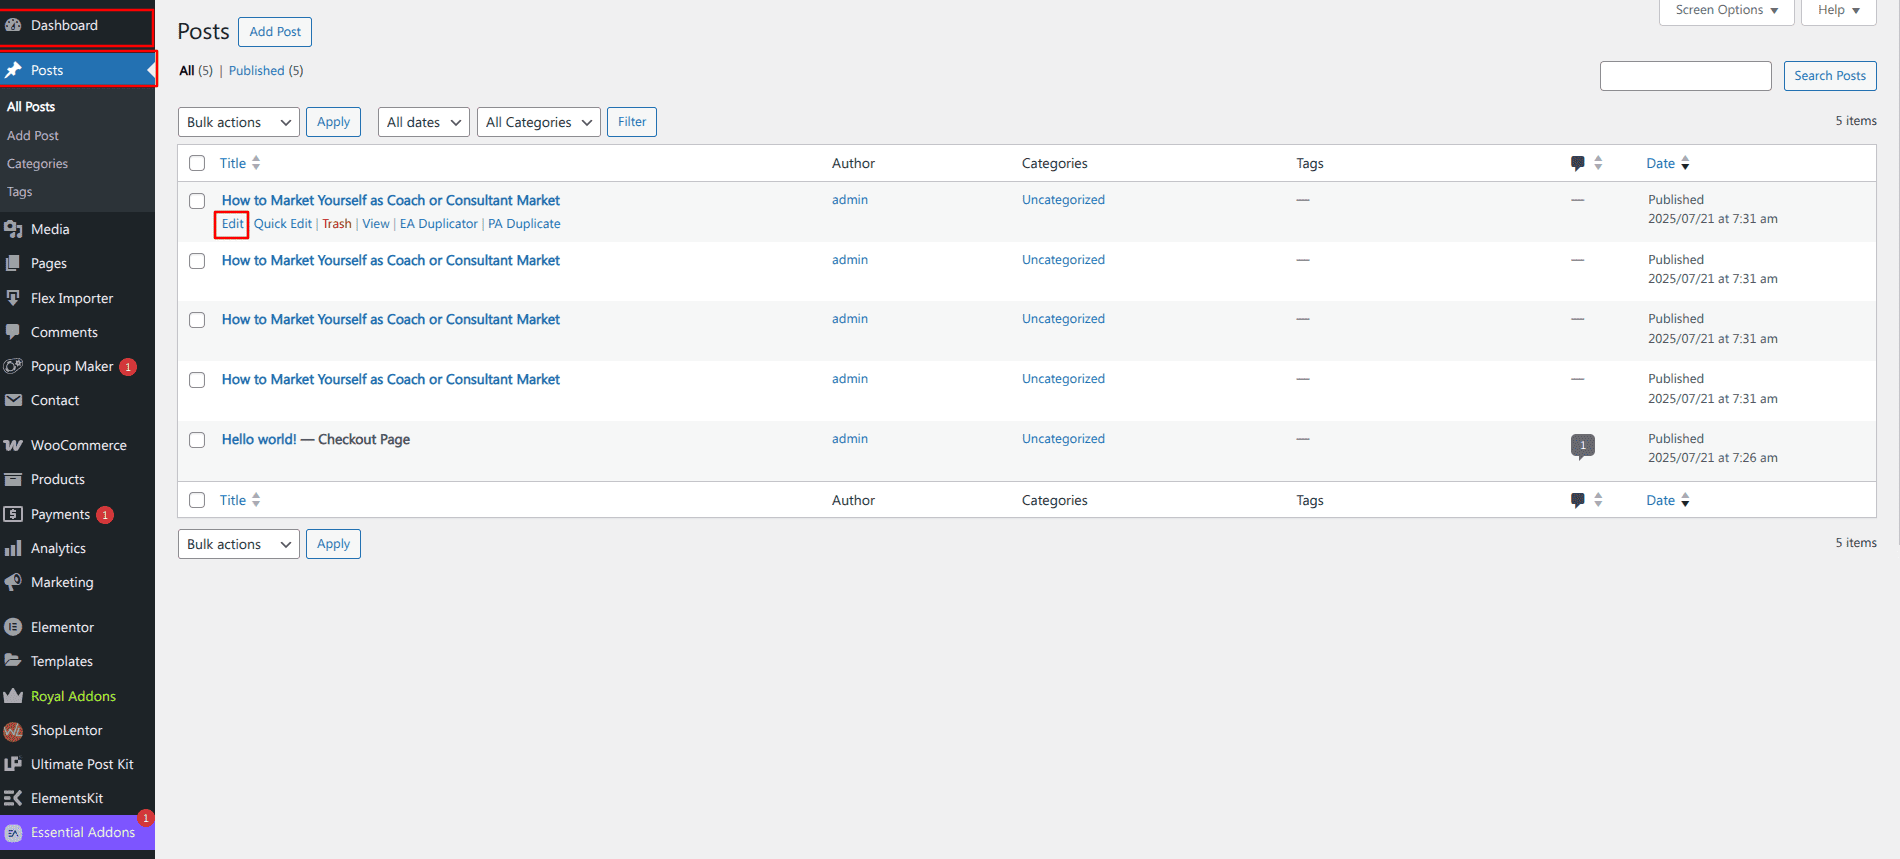Image resolution: width=1900 pixels, height=859 pixels.
Task: Click the comments column icon in table header
Action: click(1577, 163)
